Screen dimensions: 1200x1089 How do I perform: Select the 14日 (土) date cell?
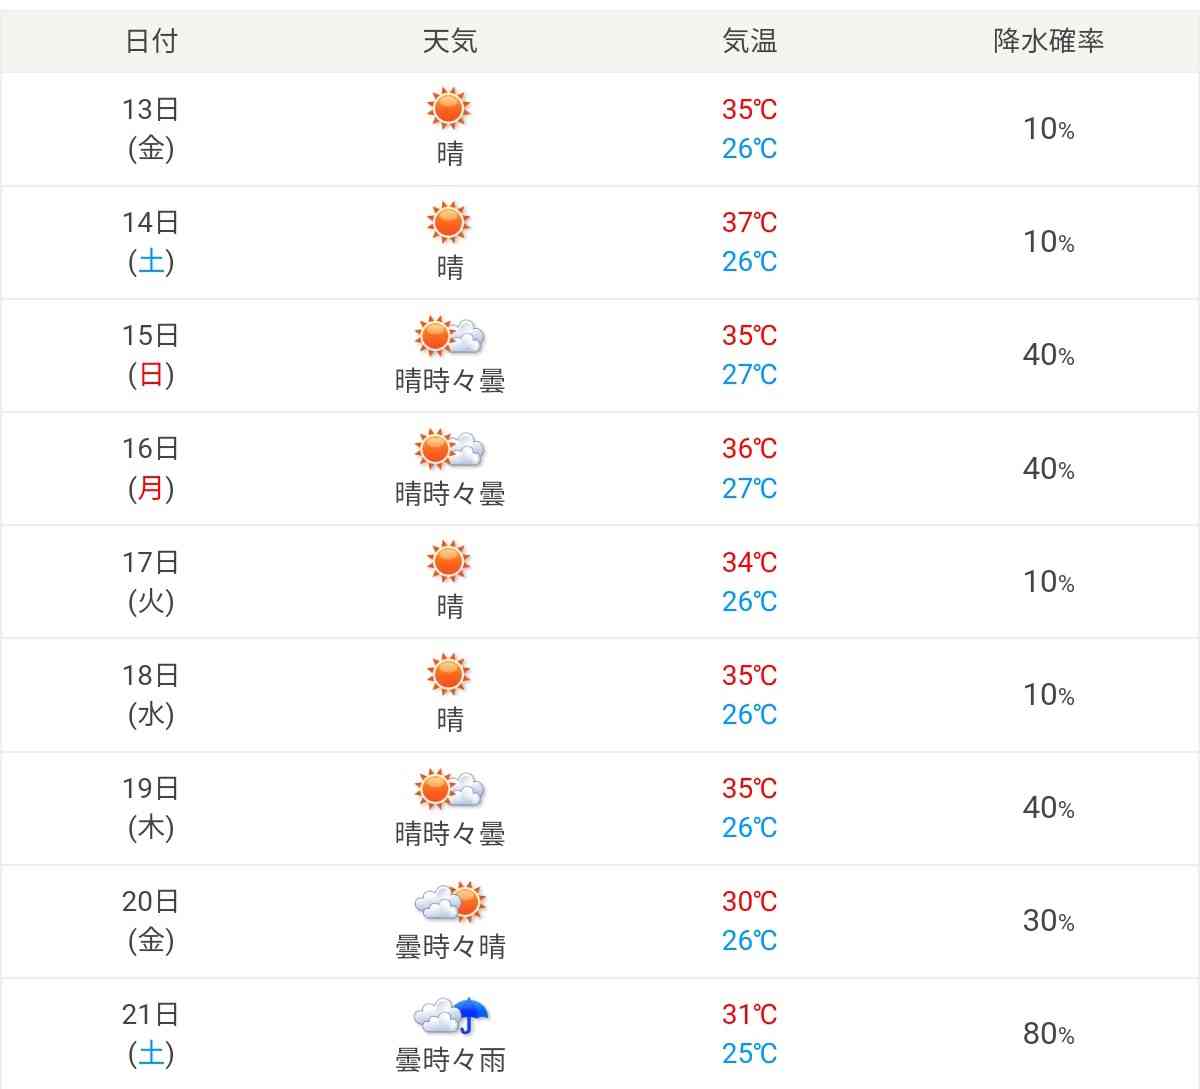point(151,242)
